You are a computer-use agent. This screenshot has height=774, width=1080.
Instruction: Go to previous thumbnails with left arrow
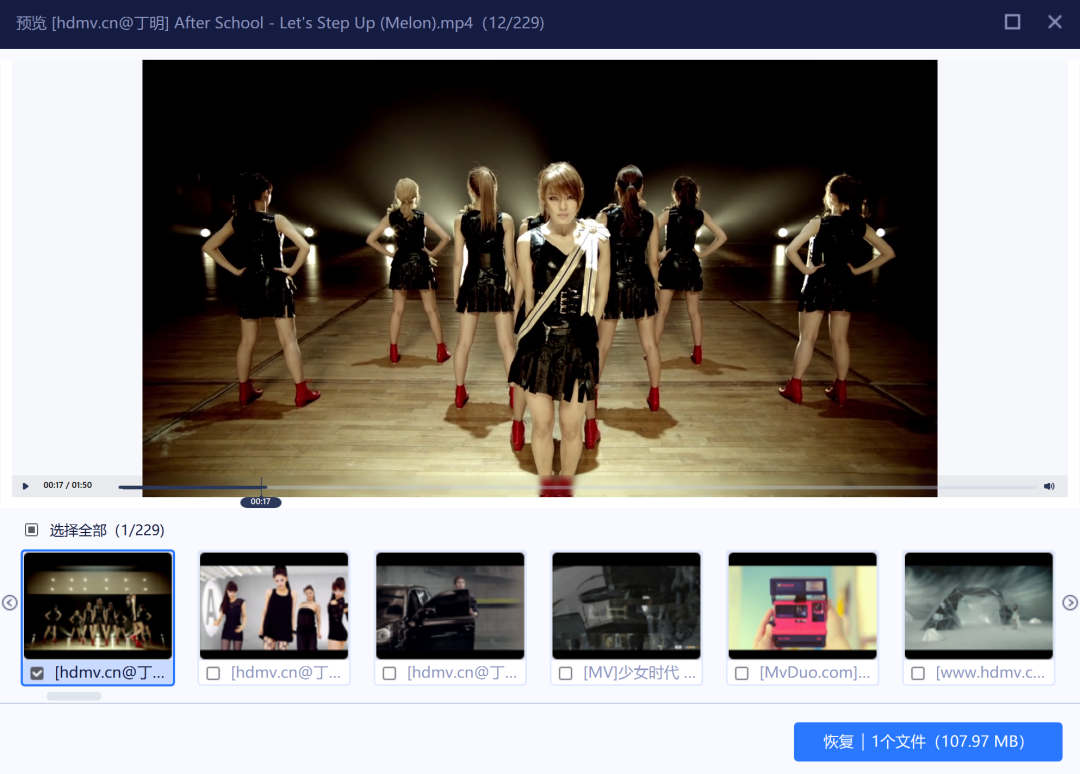(10, 603)
